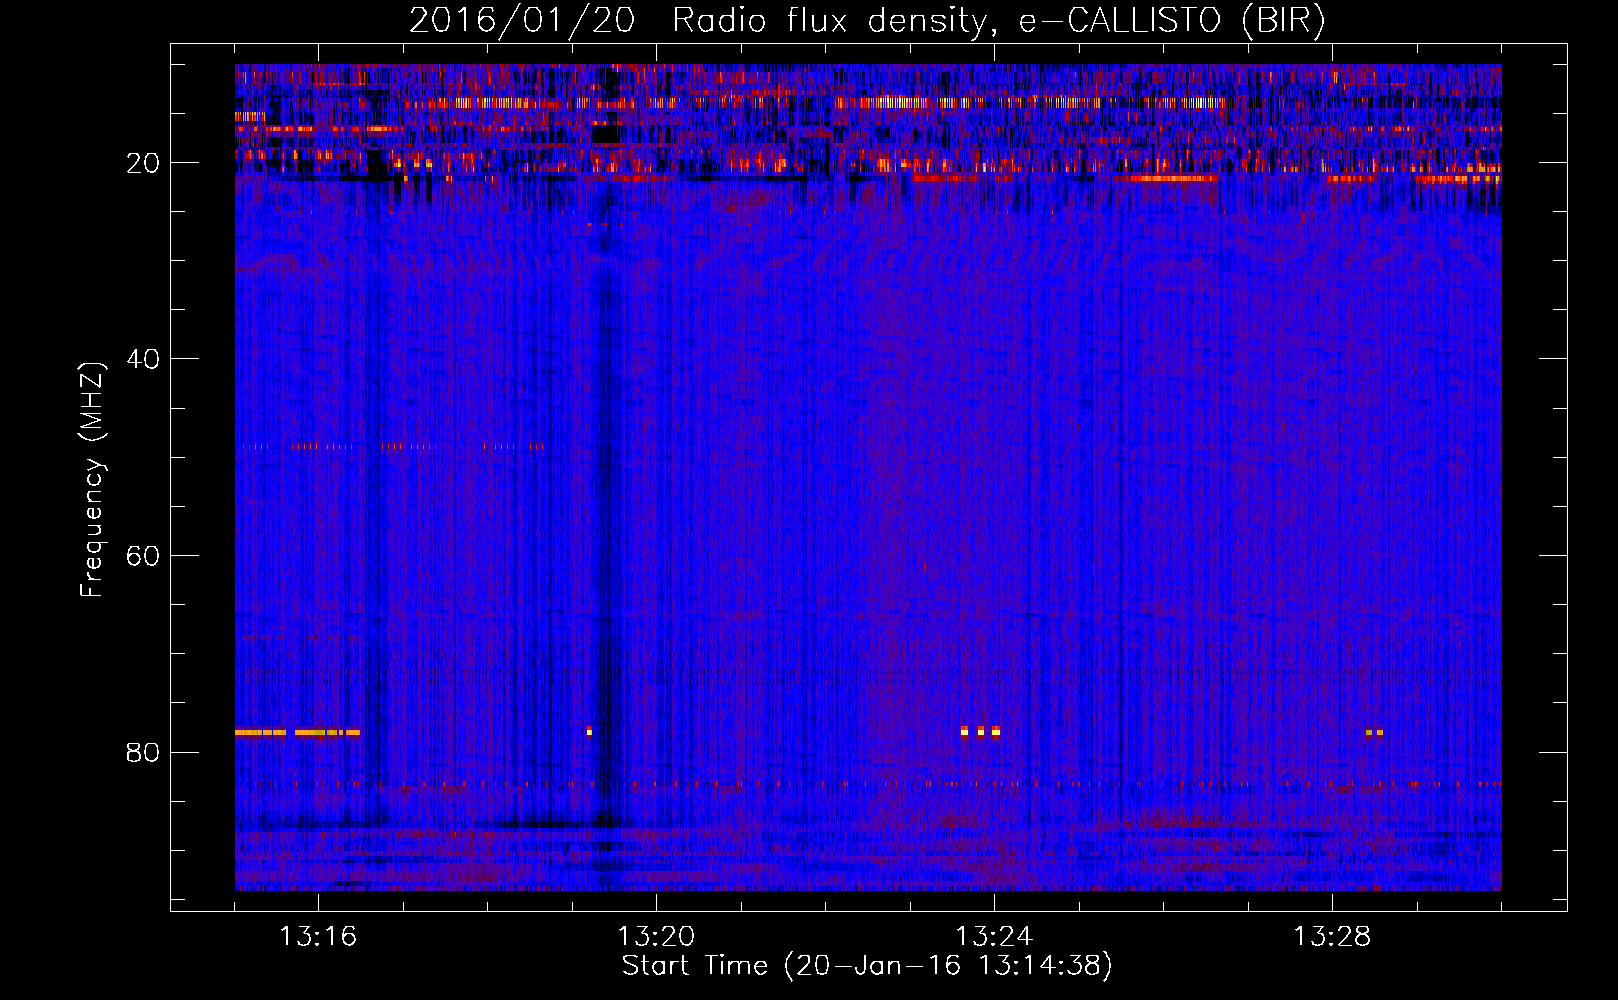Click the plot title "2016/01/20 Radio flux density, e-CALLISTO (BIR)"

(867, 21)
